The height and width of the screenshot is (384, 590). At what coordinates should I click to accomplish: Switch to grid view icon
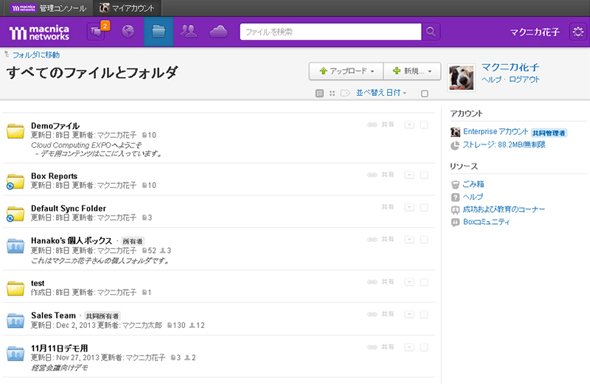click(x=332, y=93)
